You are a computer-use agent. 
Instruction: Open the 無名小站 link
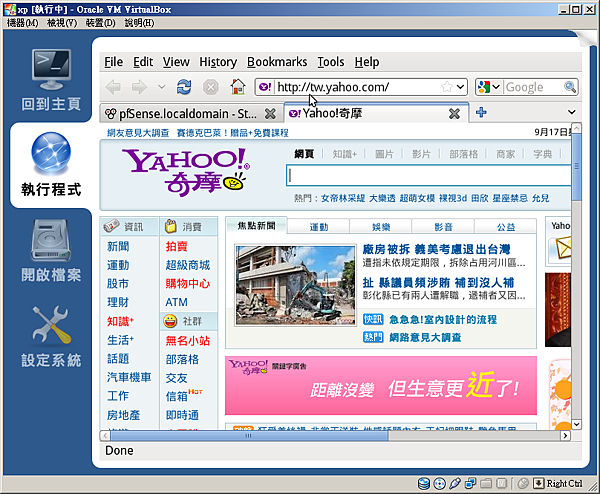(188, 341)
